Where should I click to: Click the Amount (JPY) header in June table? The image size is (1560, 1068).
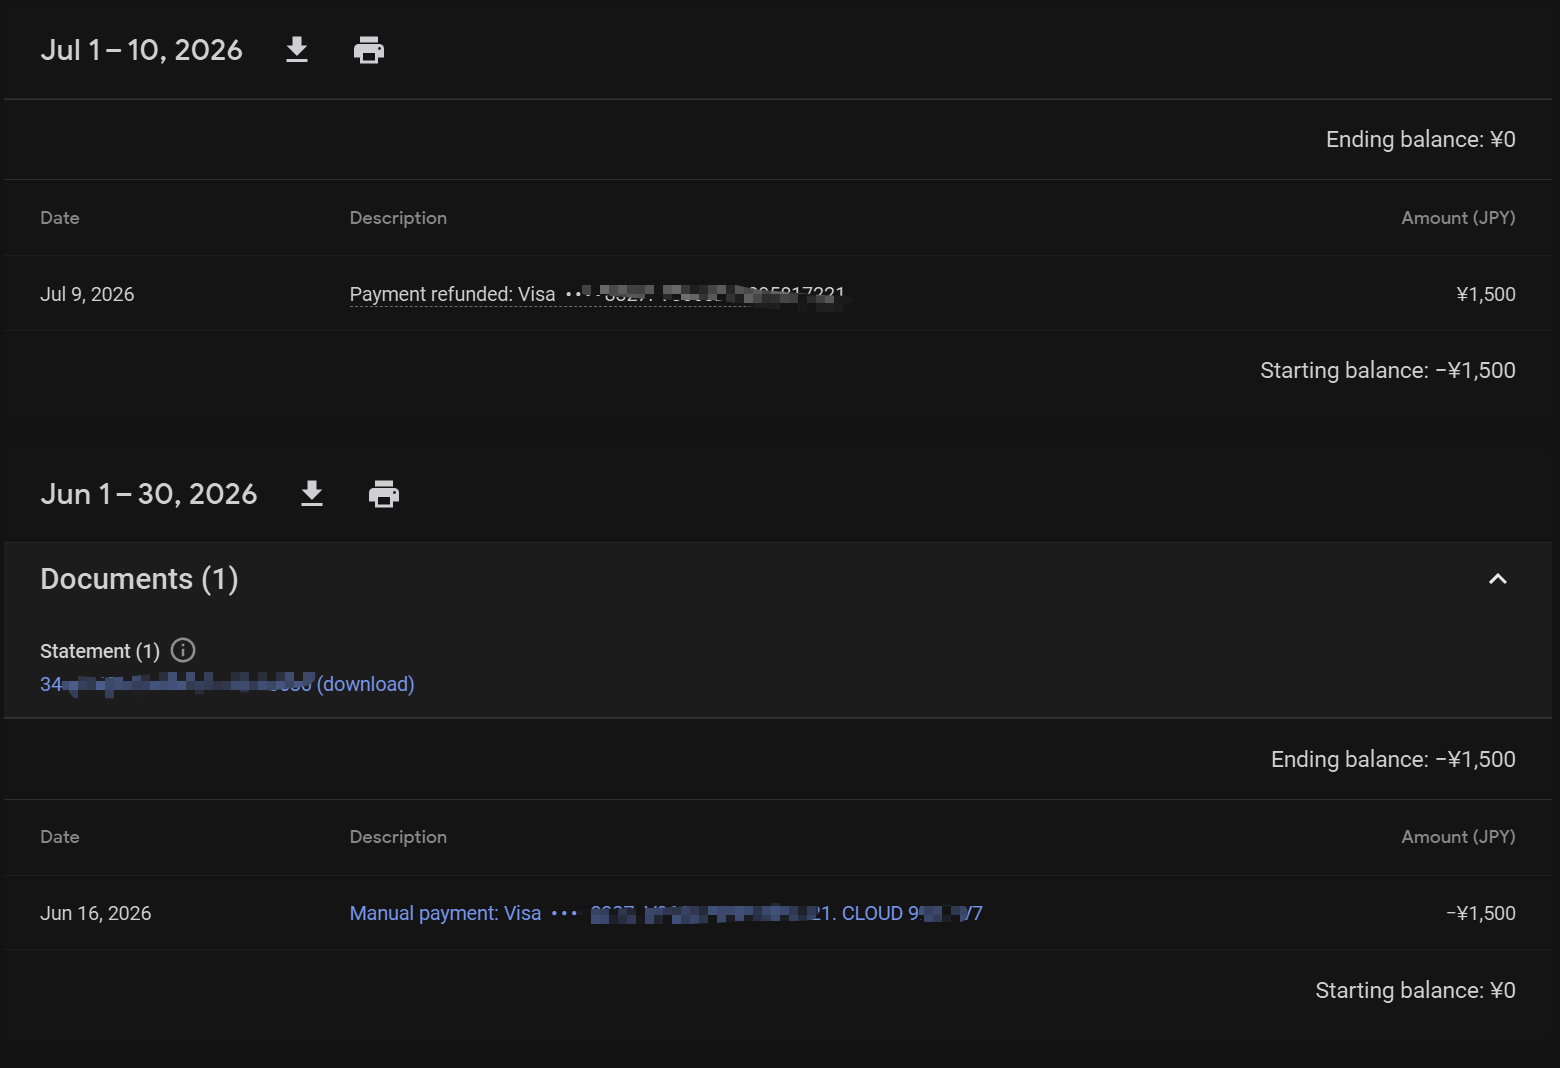(1458, 837)
